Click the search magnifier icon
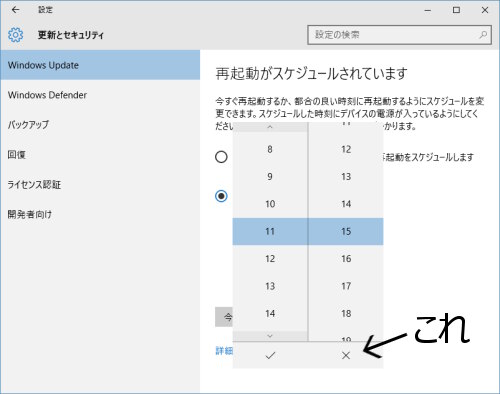Image resolution: width=500 pixels, height=394 pixels. click(483, 35)
